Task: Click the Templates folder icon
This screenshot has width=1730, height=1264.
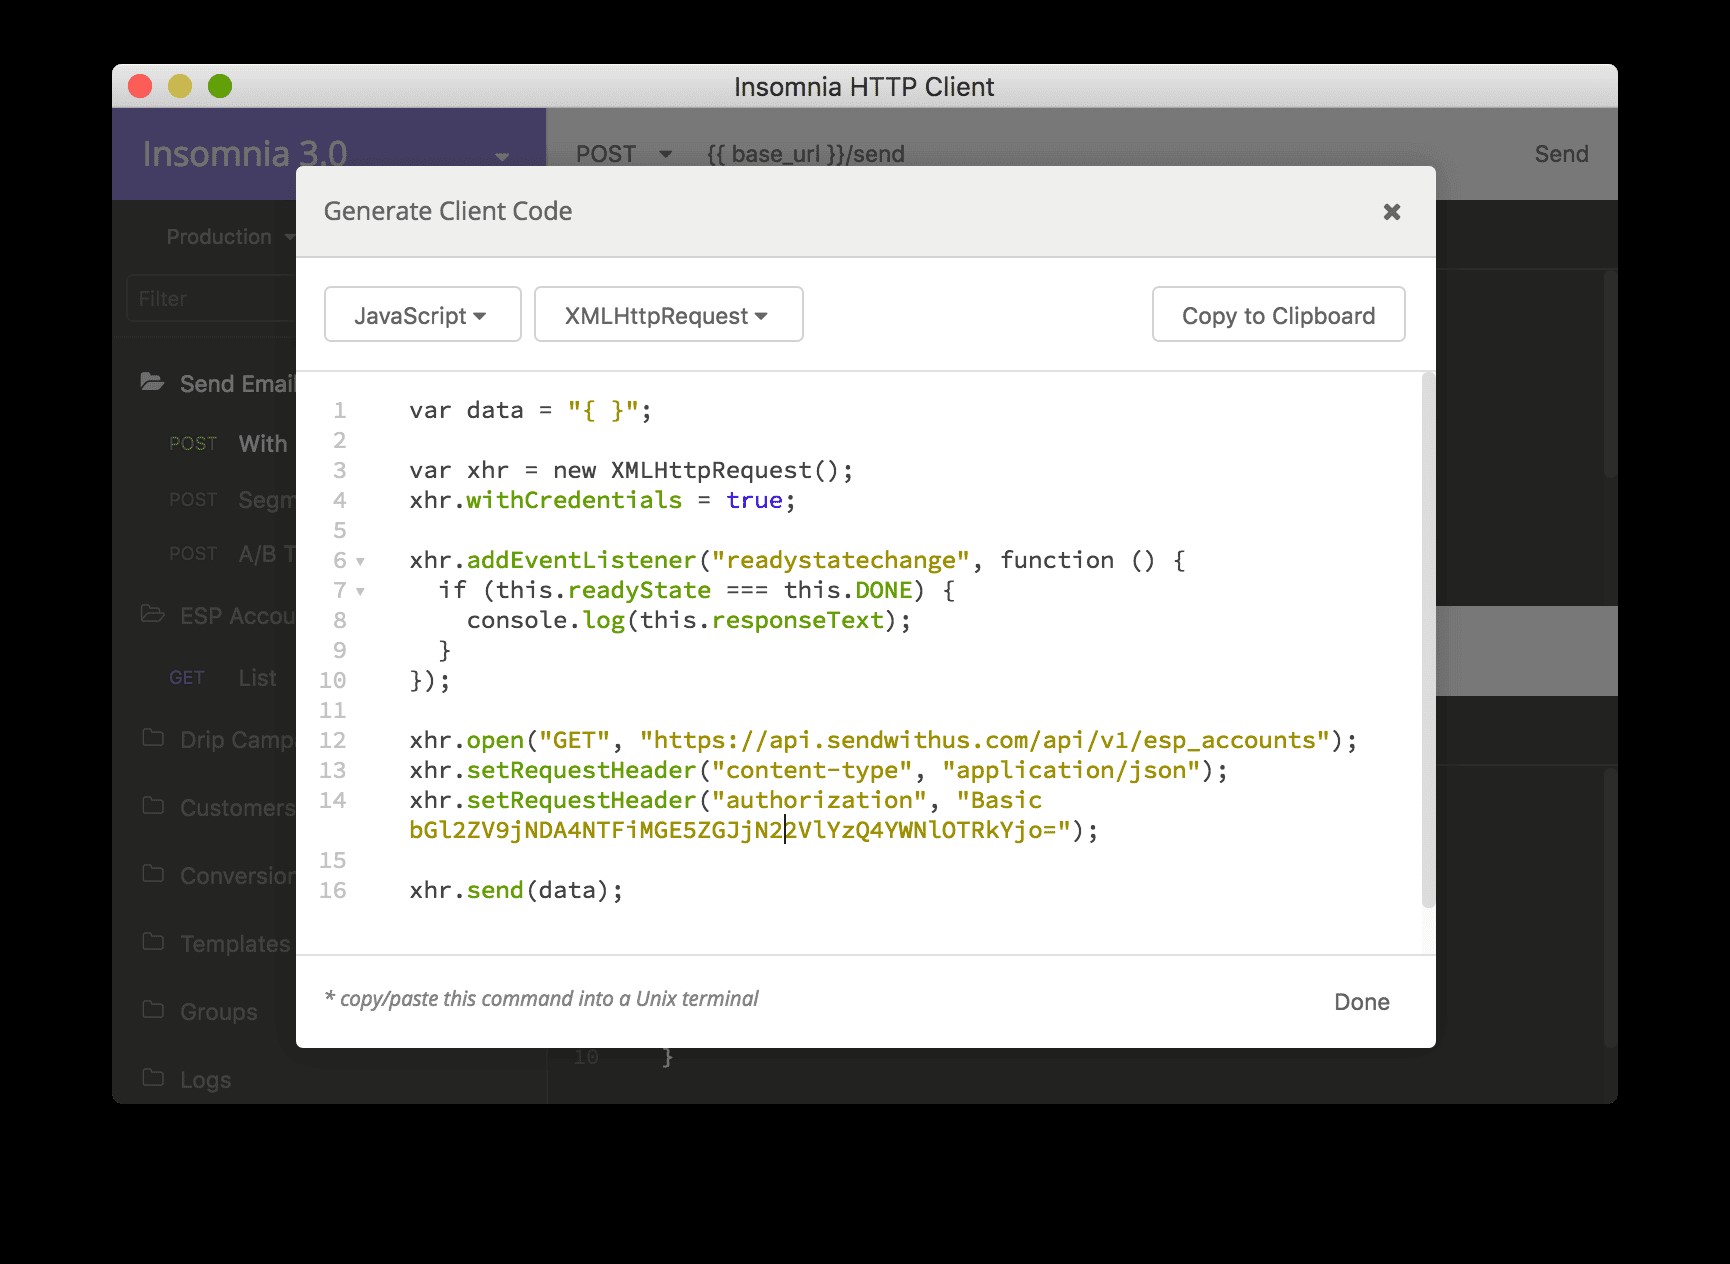Action: coord(153,942)
